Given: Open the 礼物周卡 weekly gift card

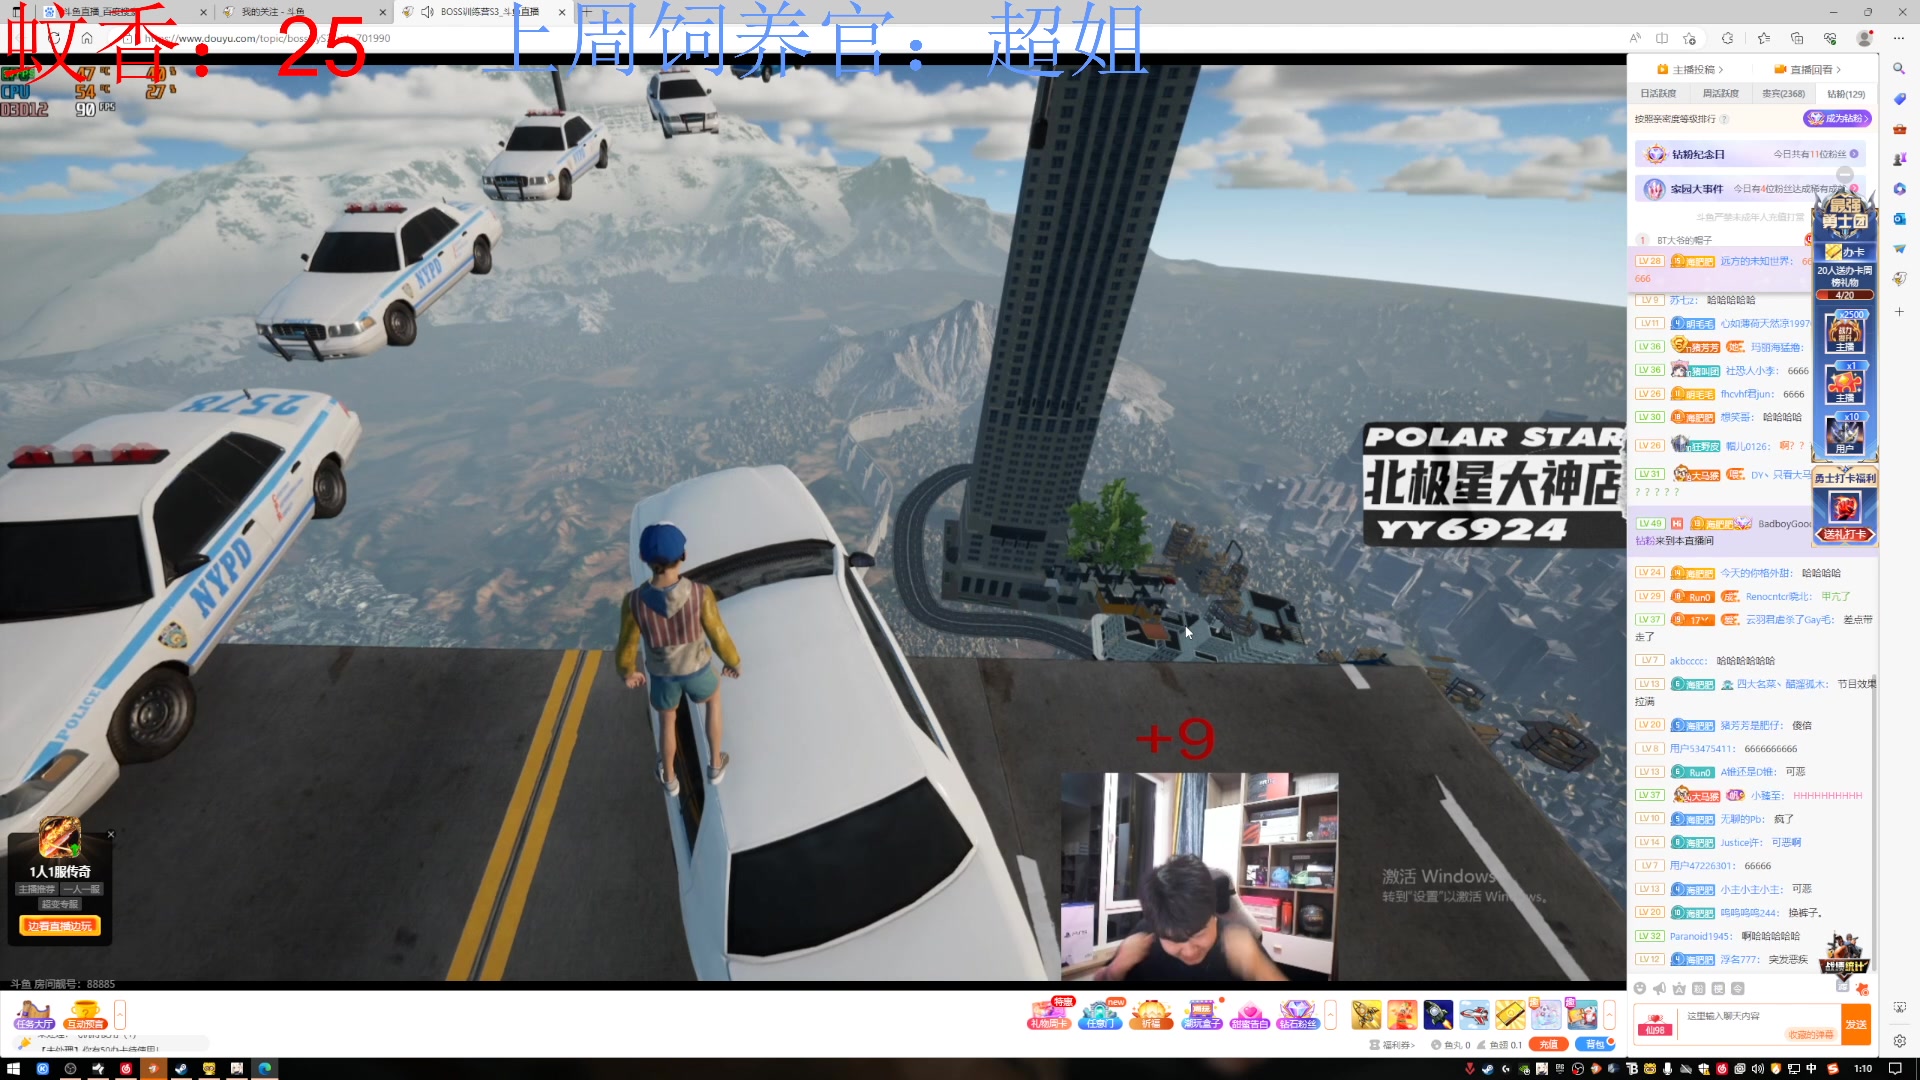Looking at the screenshot, I should [x=1049, y=1014].
